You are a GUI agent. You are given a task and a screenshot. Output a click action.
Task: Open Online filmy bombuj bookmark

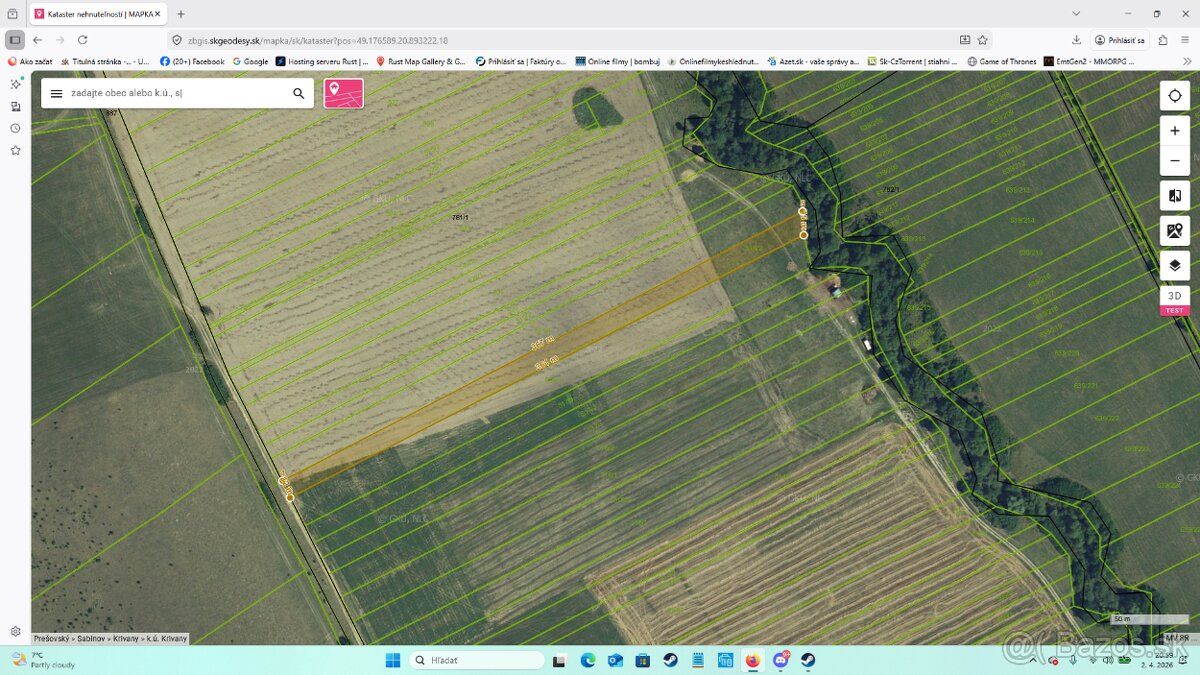click(617, 61)
